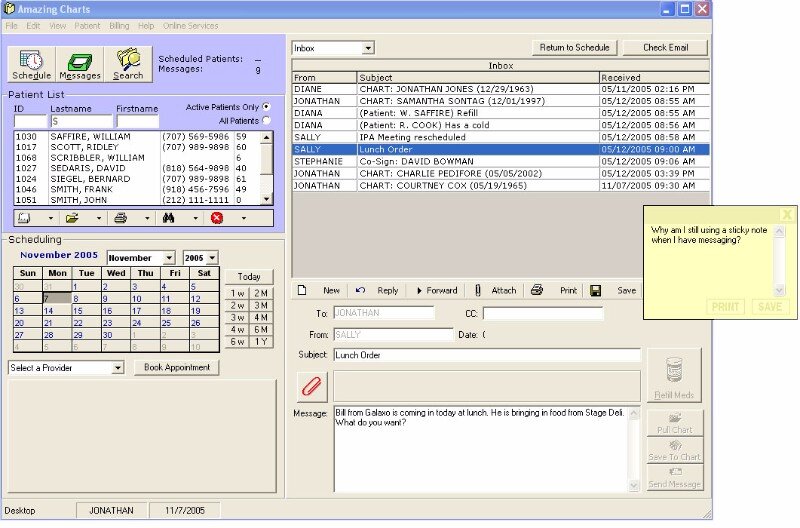Click the Lastname search input field

[x=81, y=121]
